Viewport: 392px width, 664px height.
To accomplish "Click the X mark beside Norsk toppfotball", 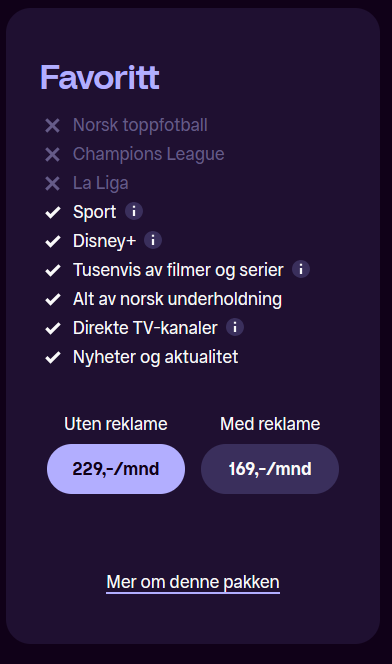I will 52,126.
